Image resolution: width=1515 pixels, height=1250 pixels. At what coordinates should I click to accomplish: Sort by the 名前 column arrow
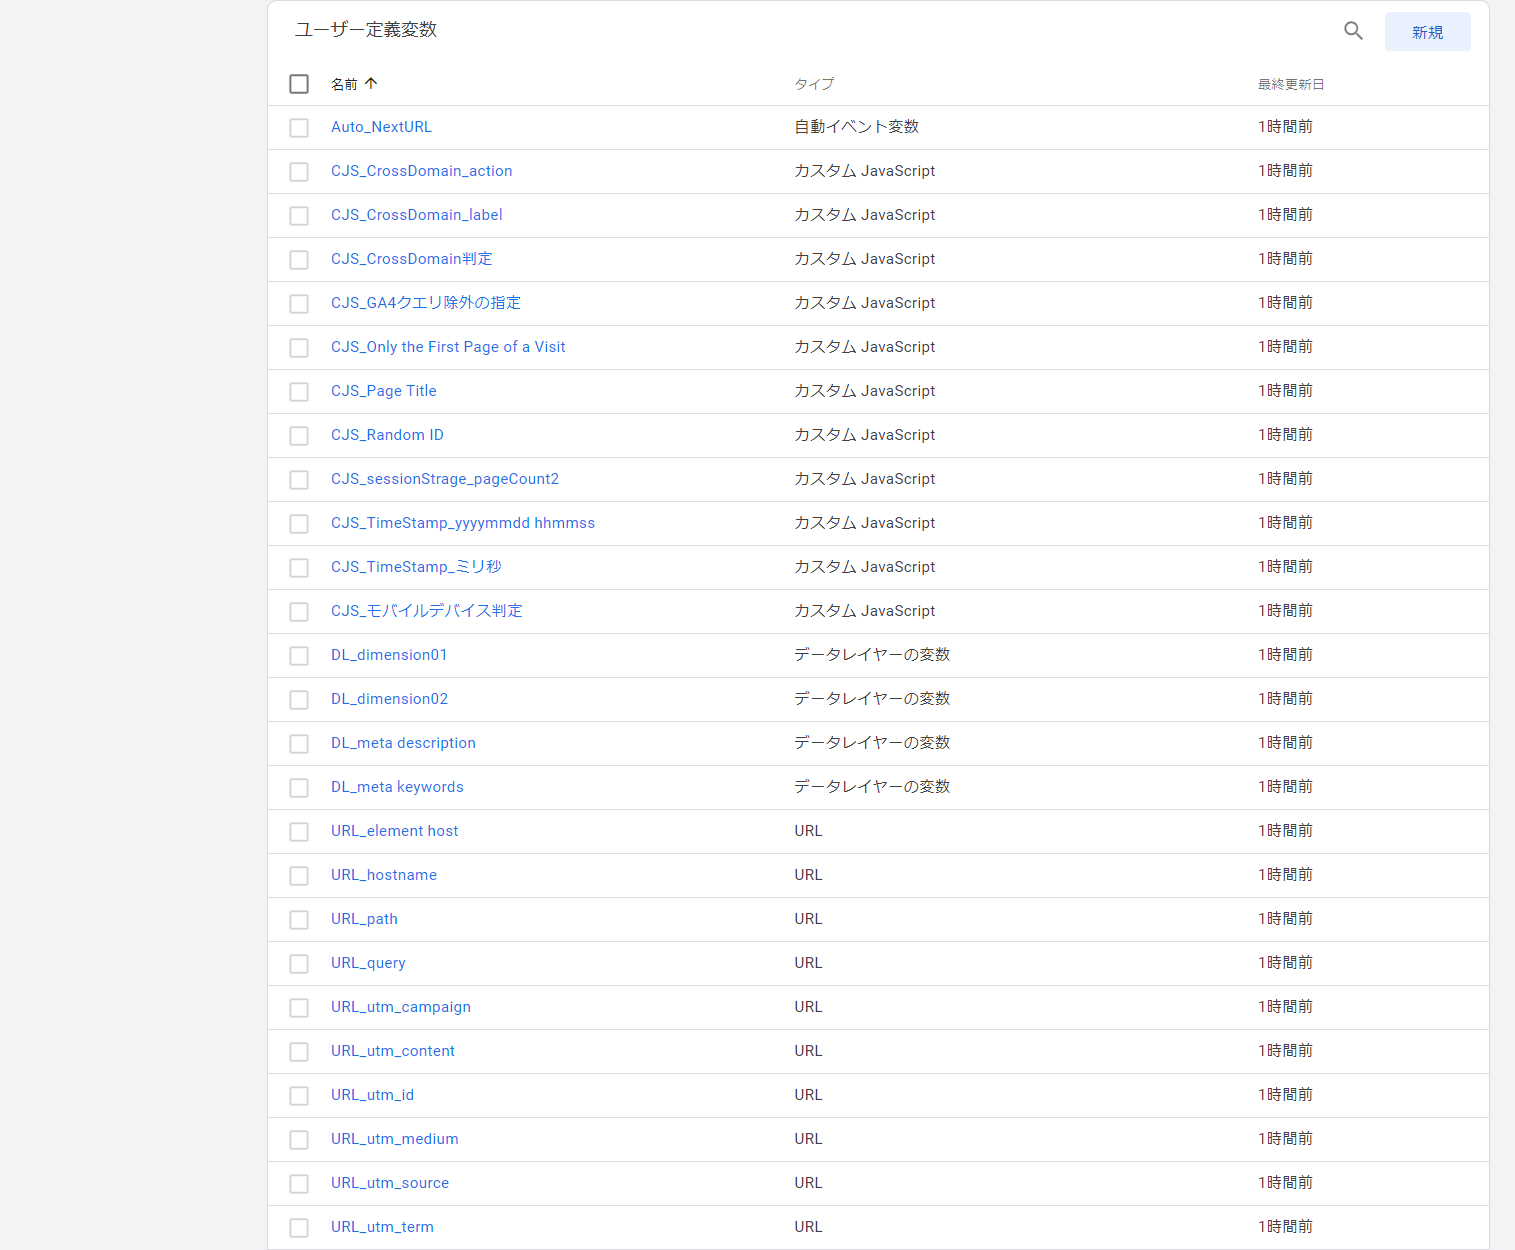pos(371,84)
